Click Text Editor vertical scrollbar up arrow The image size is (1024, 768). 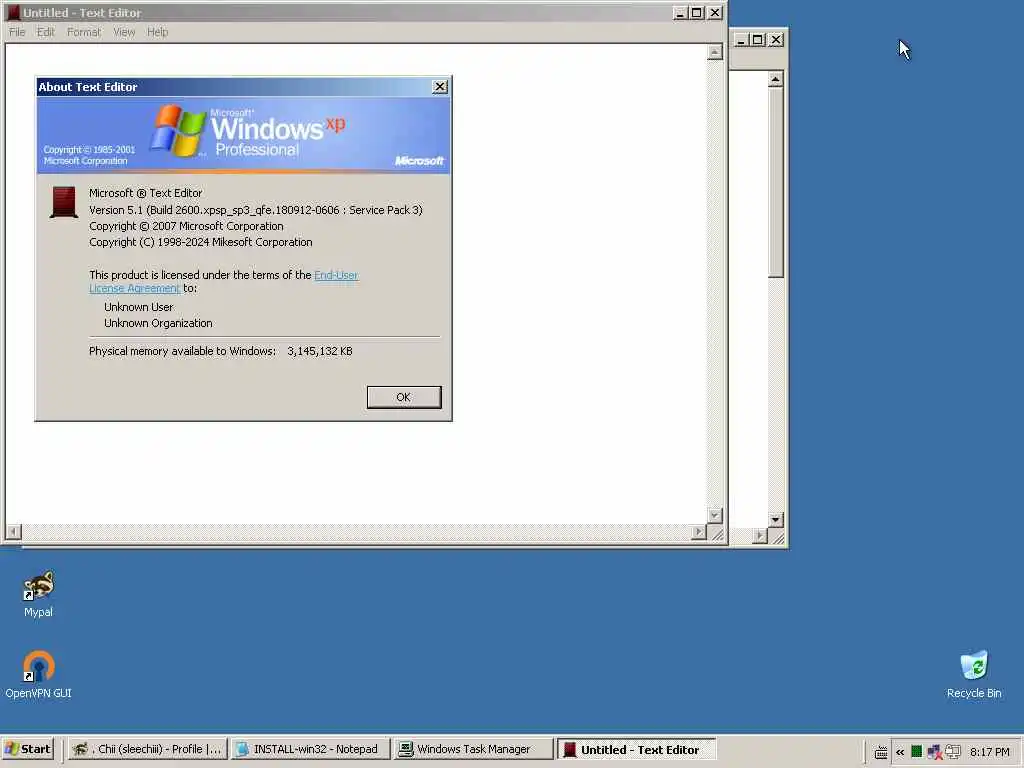714,52
